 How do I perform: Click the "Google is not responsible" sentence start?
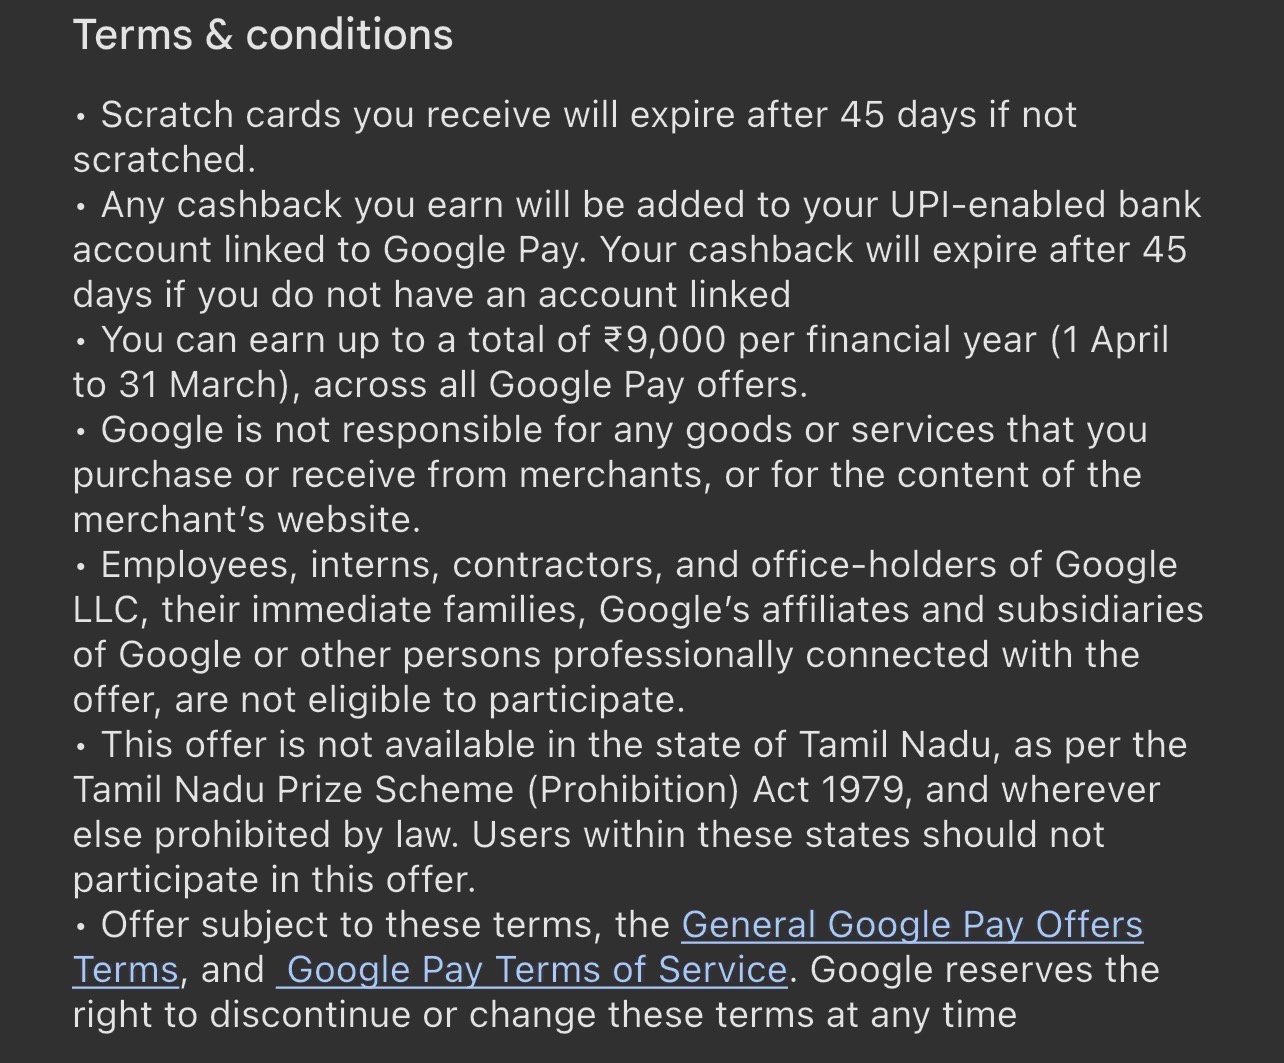(x=304, y=430)
